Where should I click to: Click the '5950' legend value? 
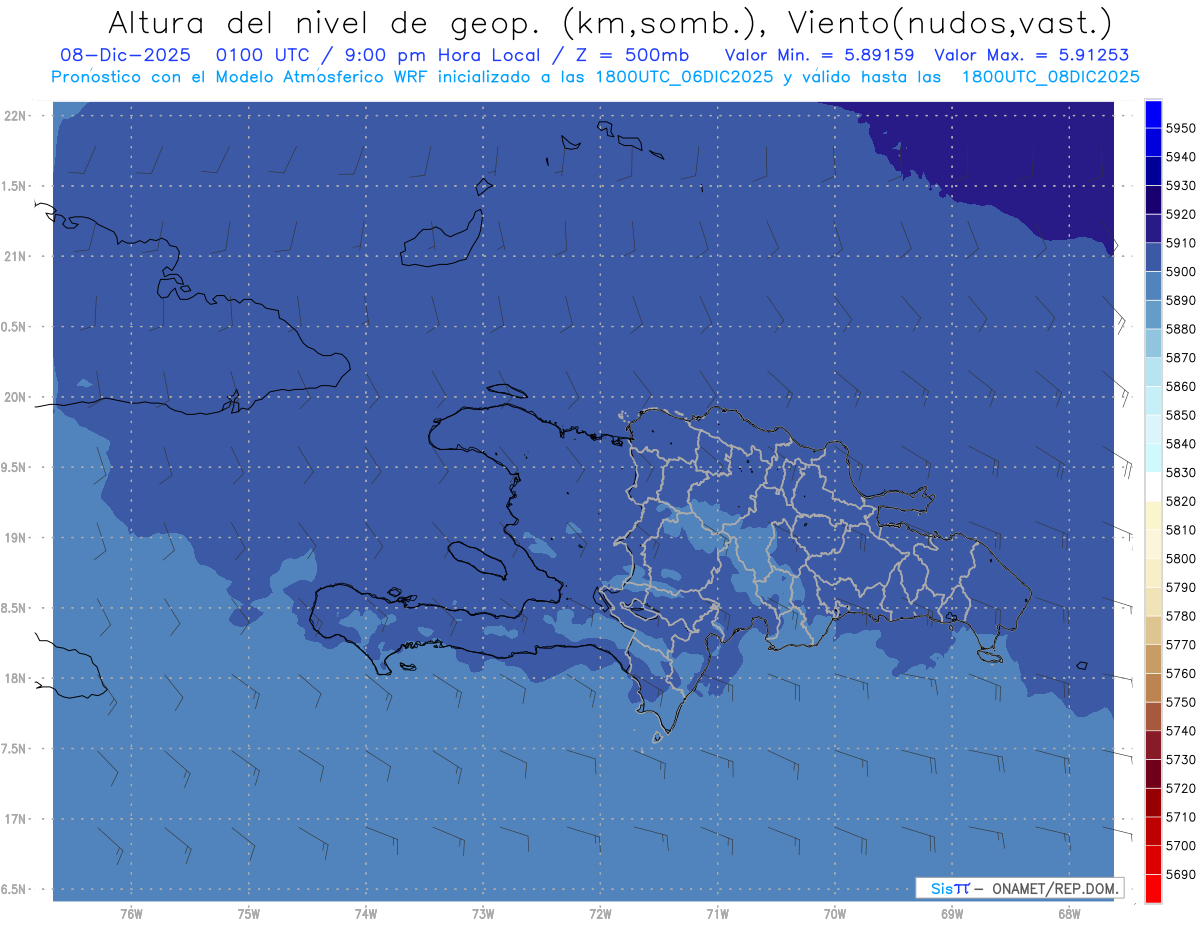tap(1181, 128)
